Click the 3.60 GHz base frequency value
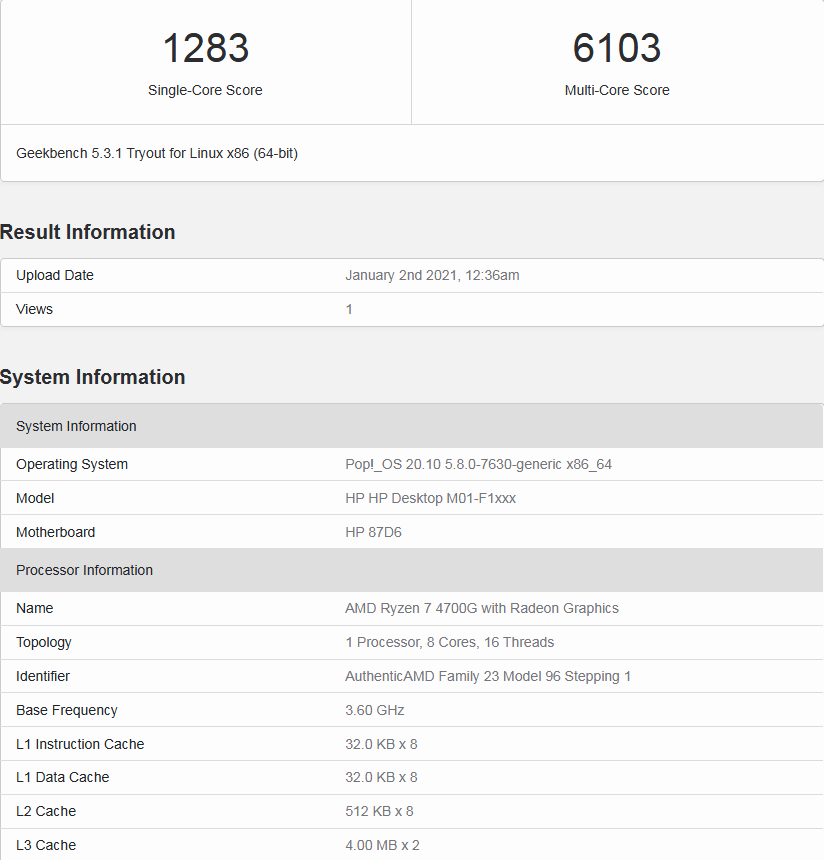Image resolution: width=824 pixels, height=860 pixels. (374, 710)
